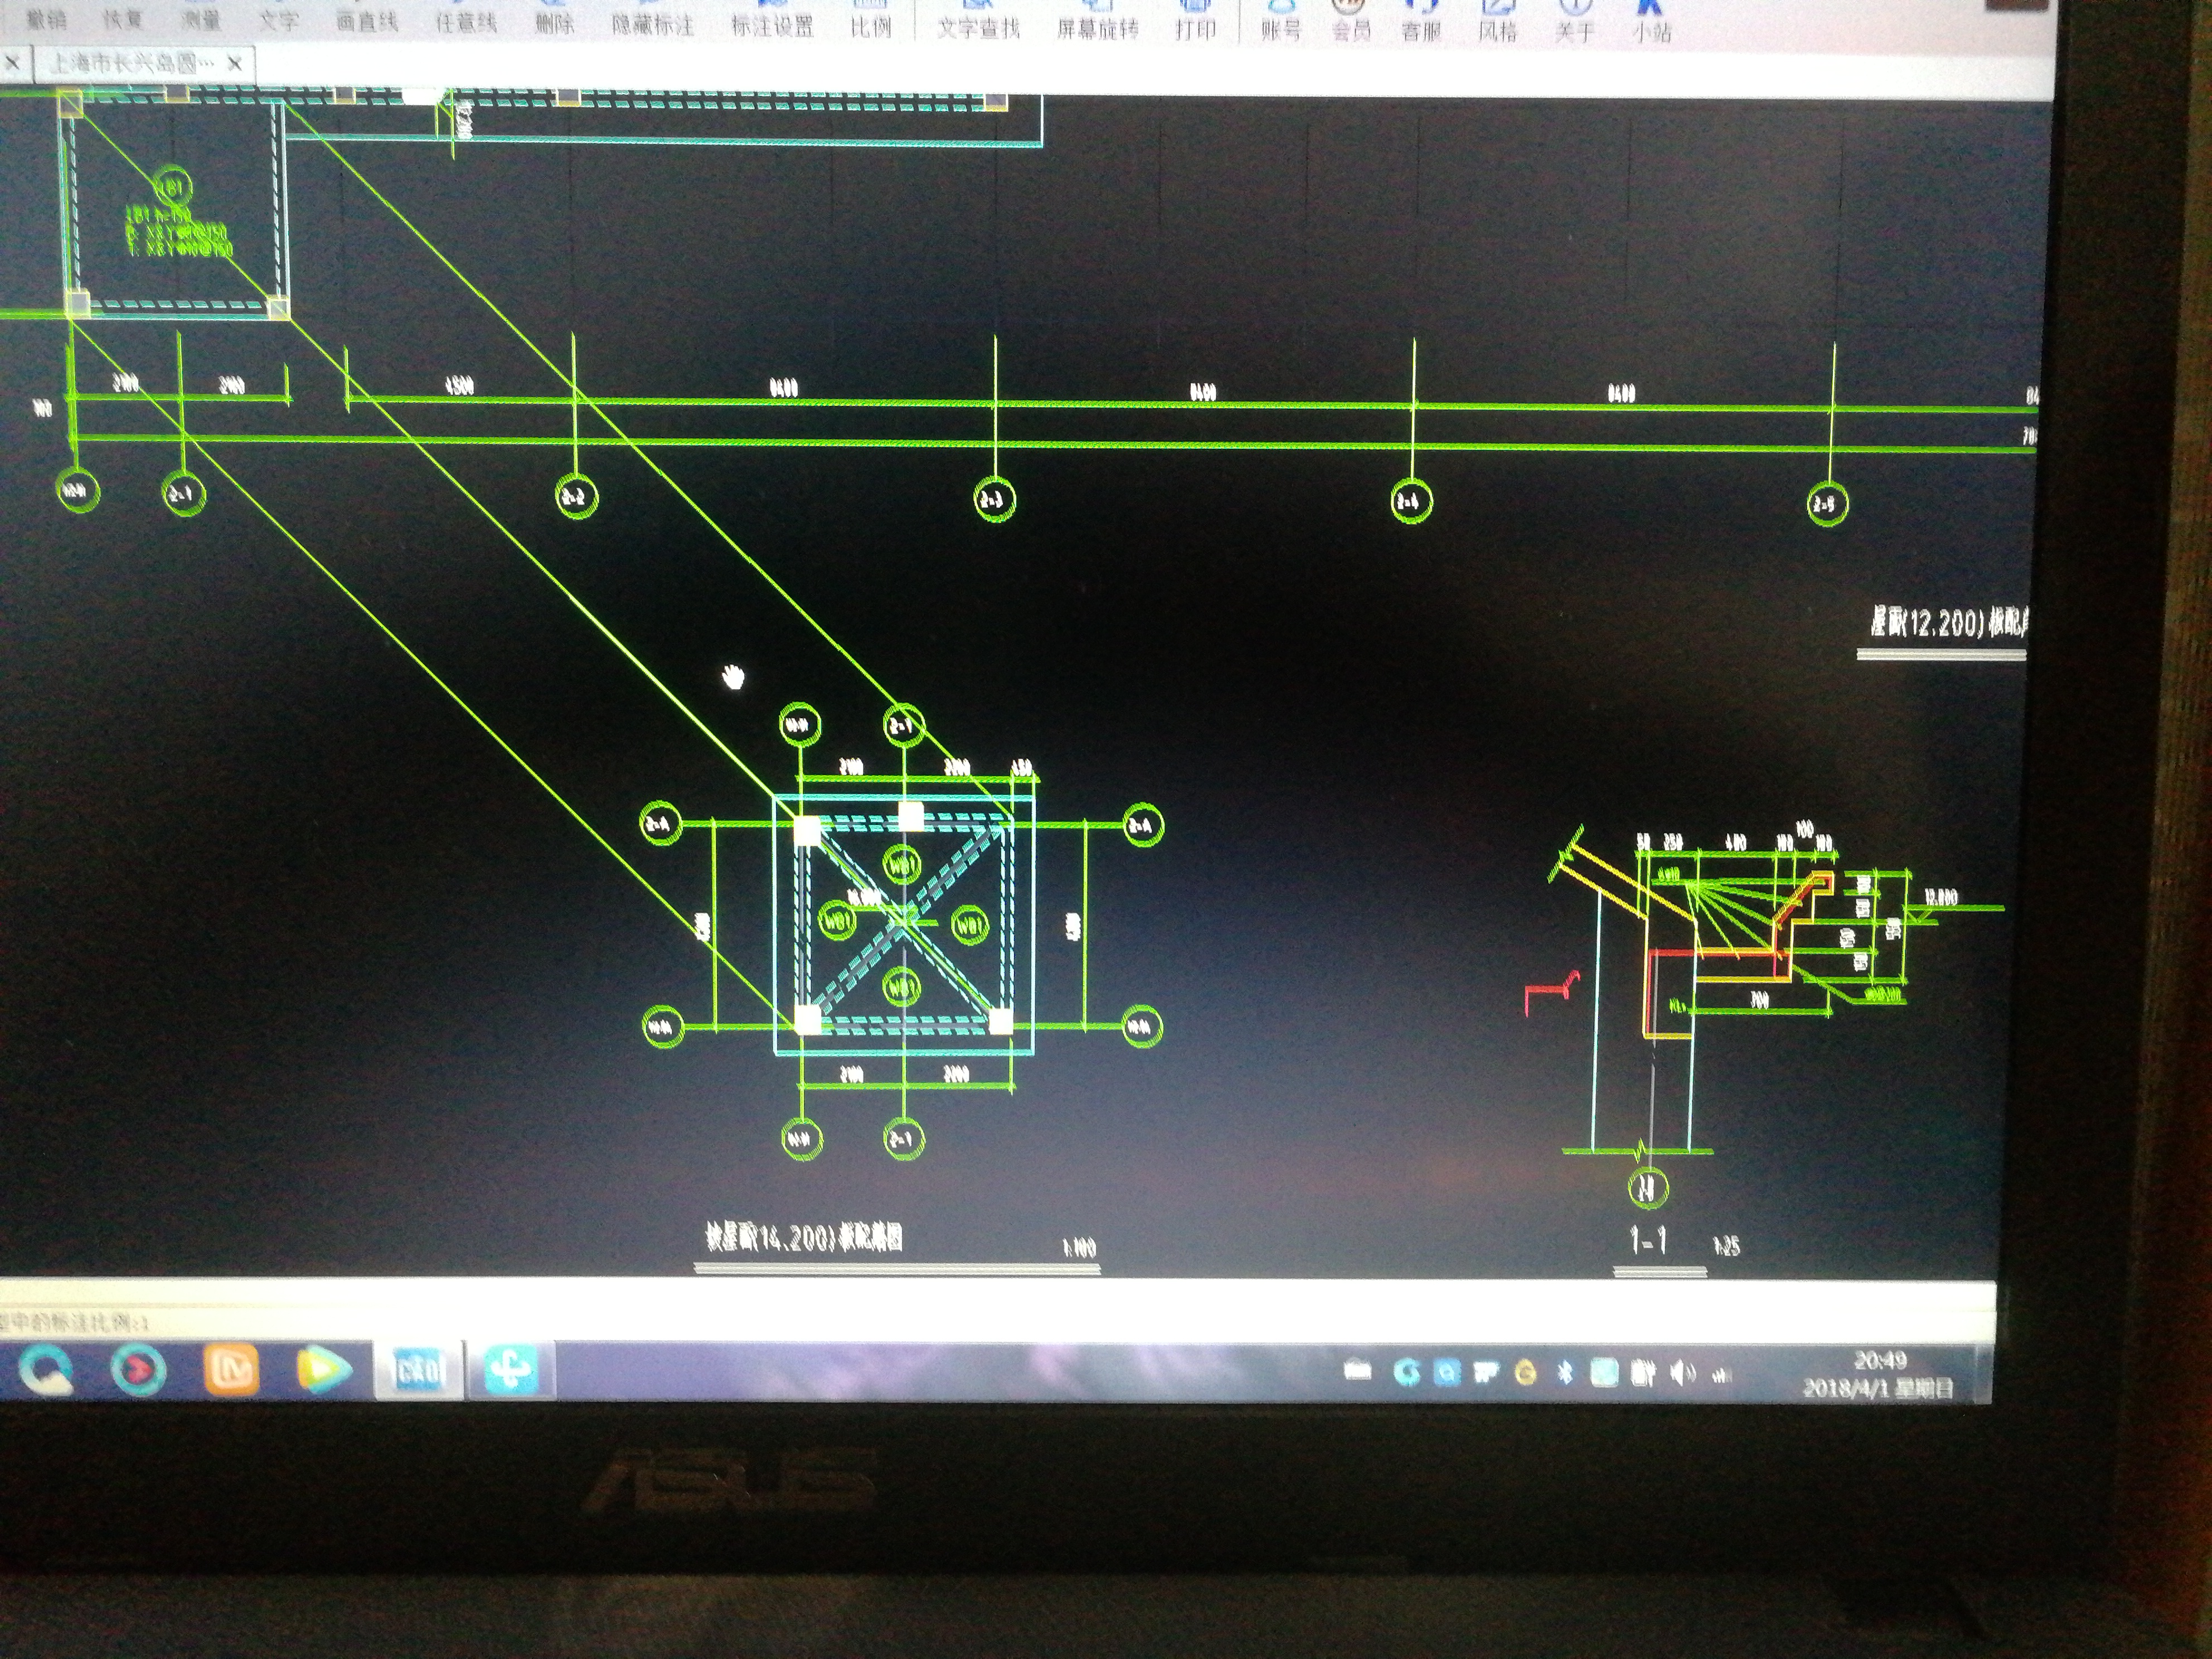Click the volume speaker tray icon

[x=1682, y=1373]
